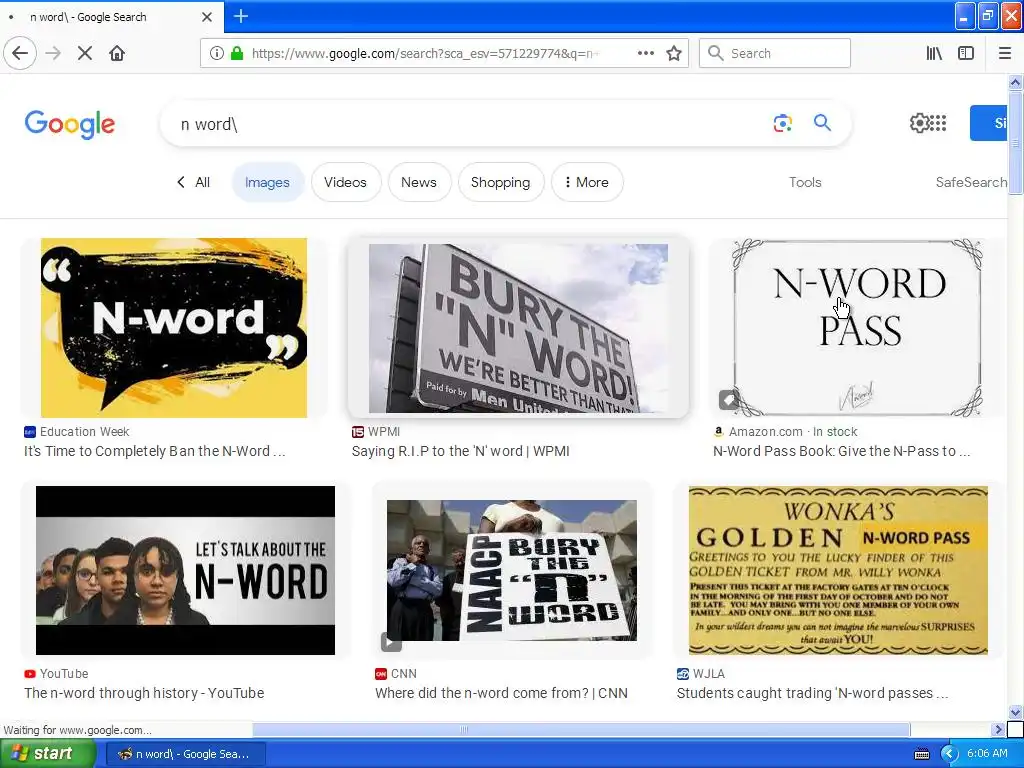Select the Google Search taskbar window button
The height and width of the screenshot is (768, 1024).
pos(186,754)
